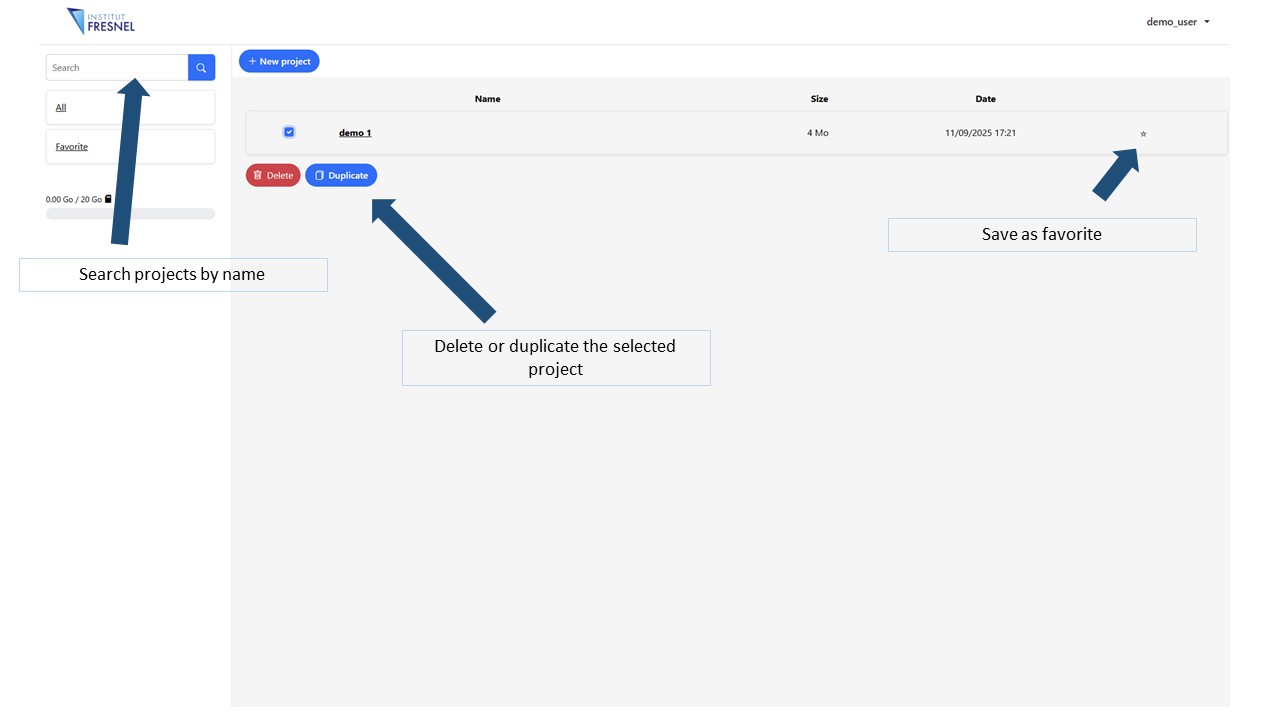
Task: Show All projects in sidebar
Action: (61, 108)
